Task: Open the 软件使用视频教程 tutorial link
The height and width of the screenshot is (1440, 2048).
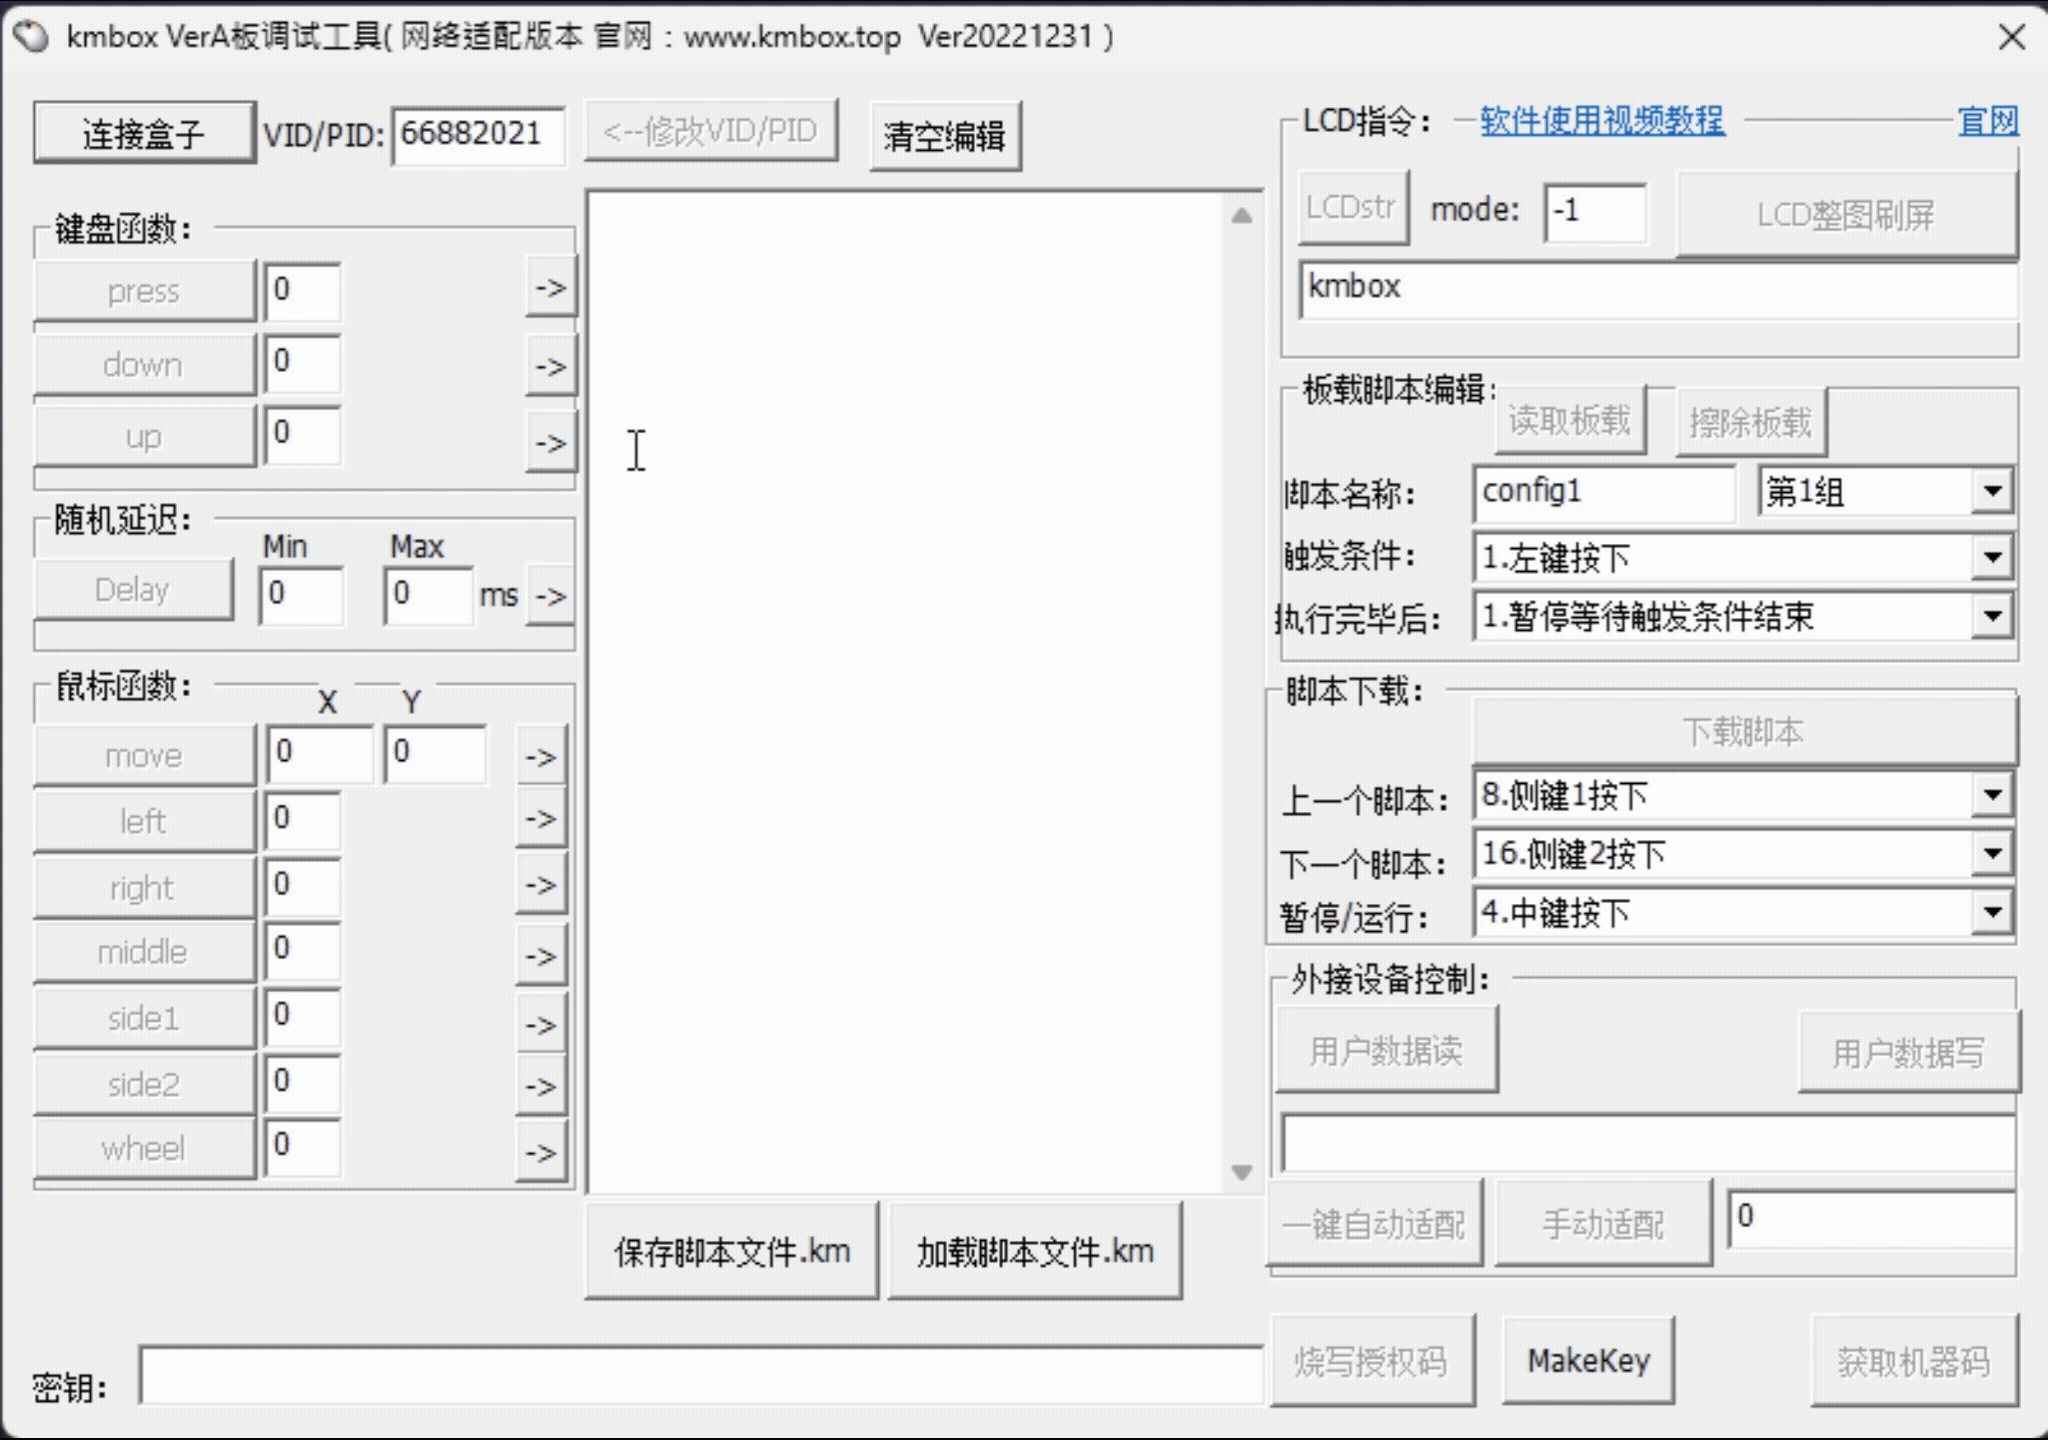Action: click(1601, 121)
